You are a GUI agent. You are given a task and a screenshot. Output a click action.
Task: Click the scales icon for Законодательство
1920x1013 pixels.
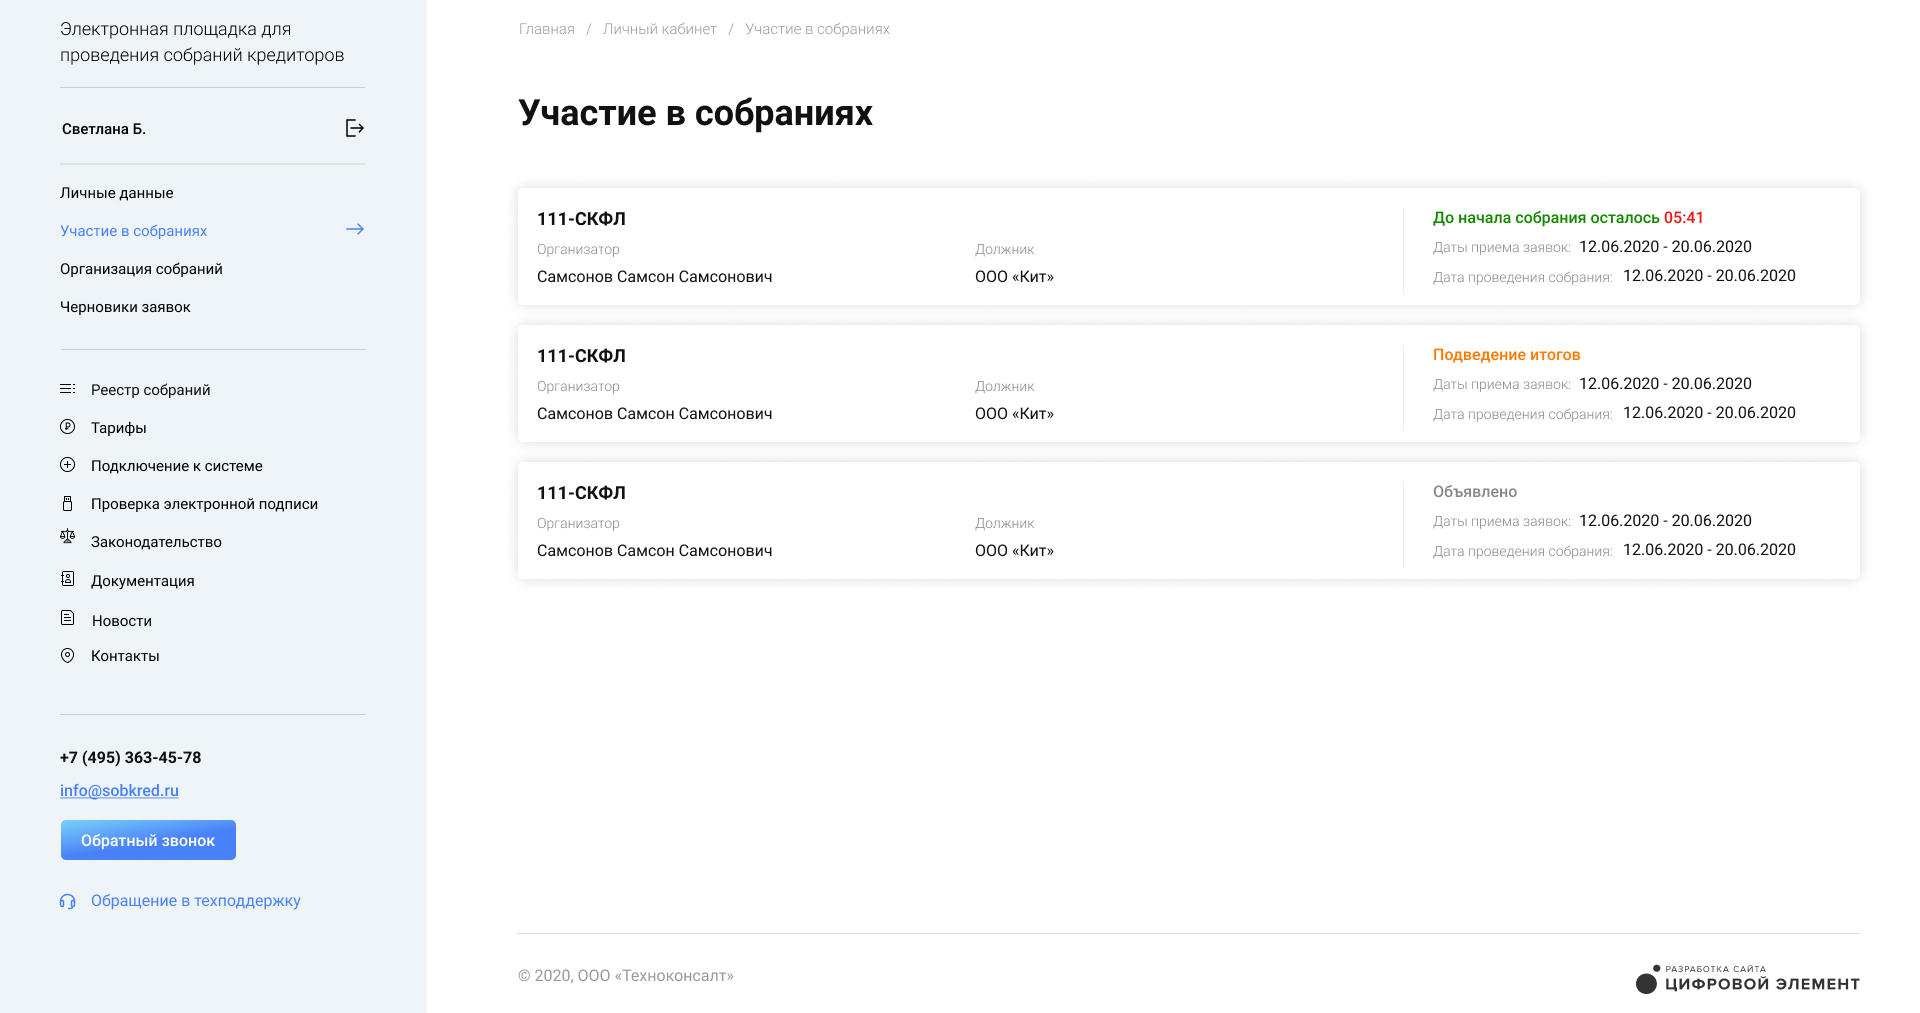point(67,537)
